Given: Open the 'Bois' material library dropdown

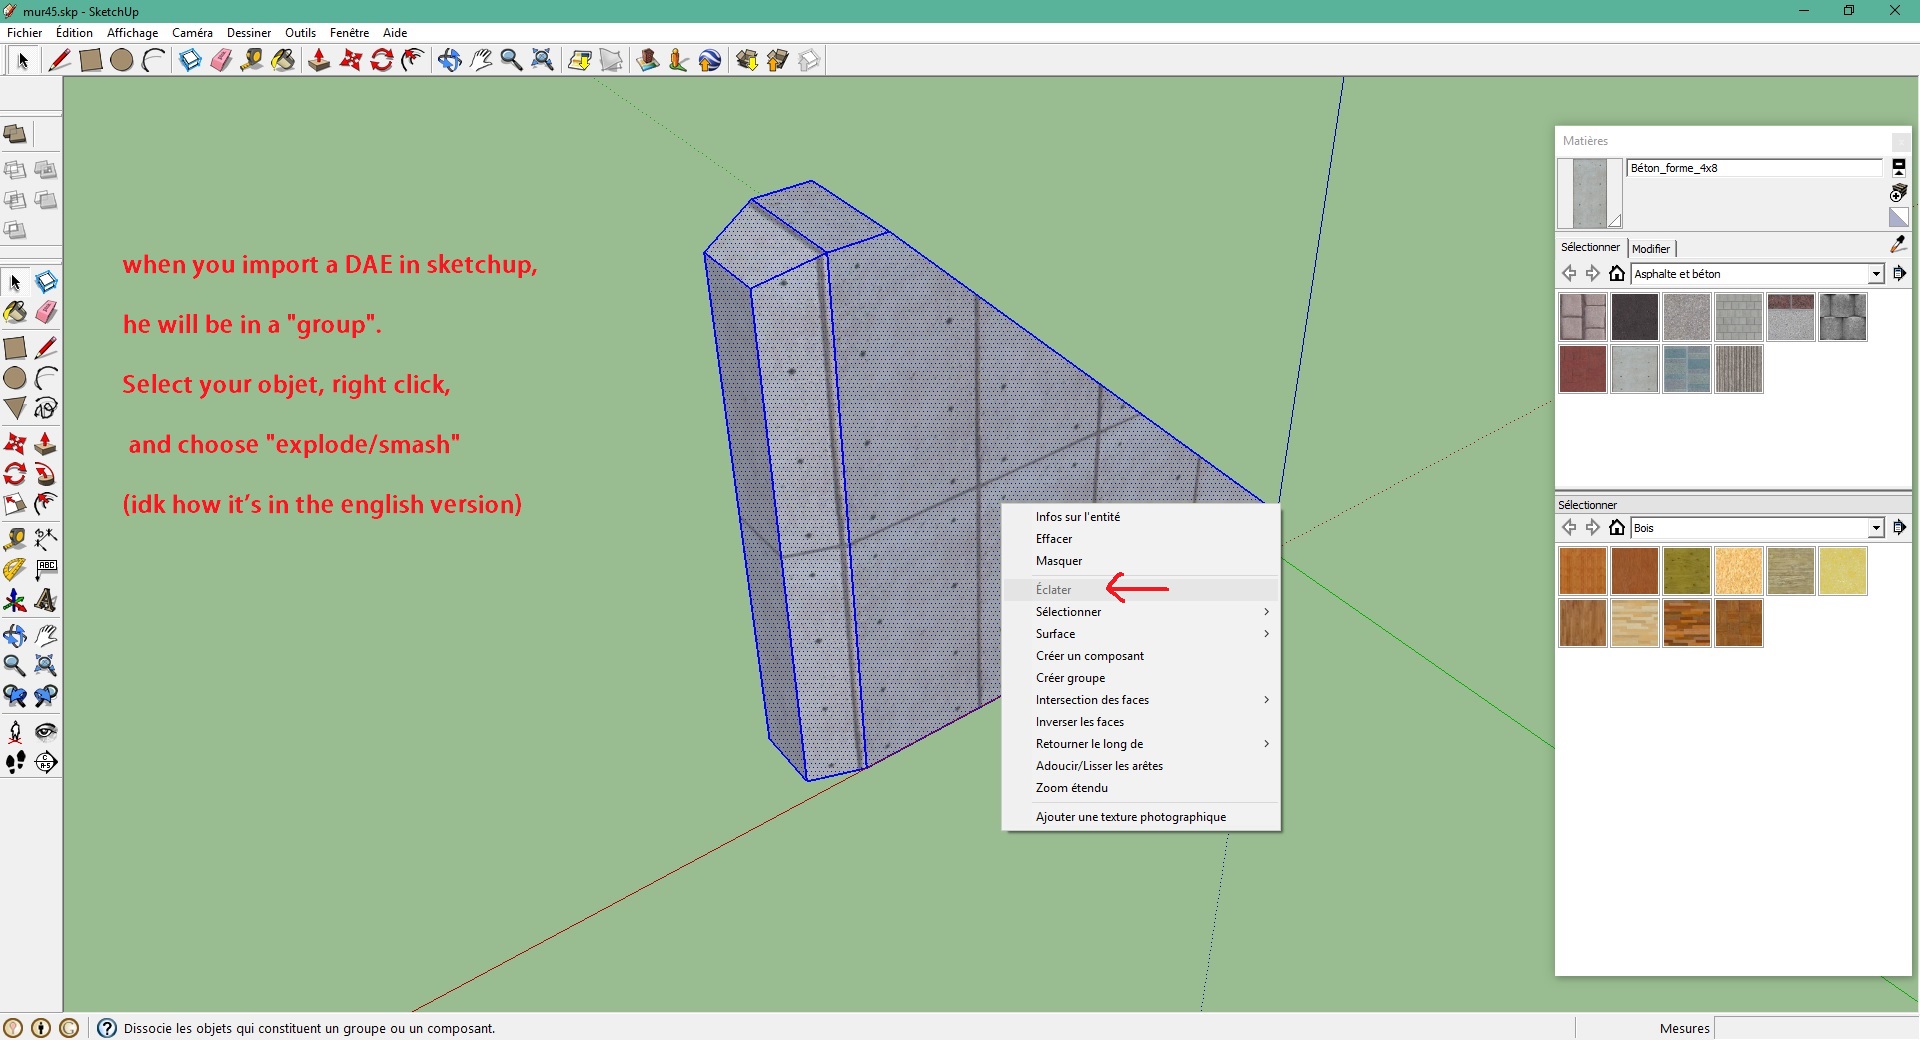Looking at the screenshot, I should click(1876, 528).
